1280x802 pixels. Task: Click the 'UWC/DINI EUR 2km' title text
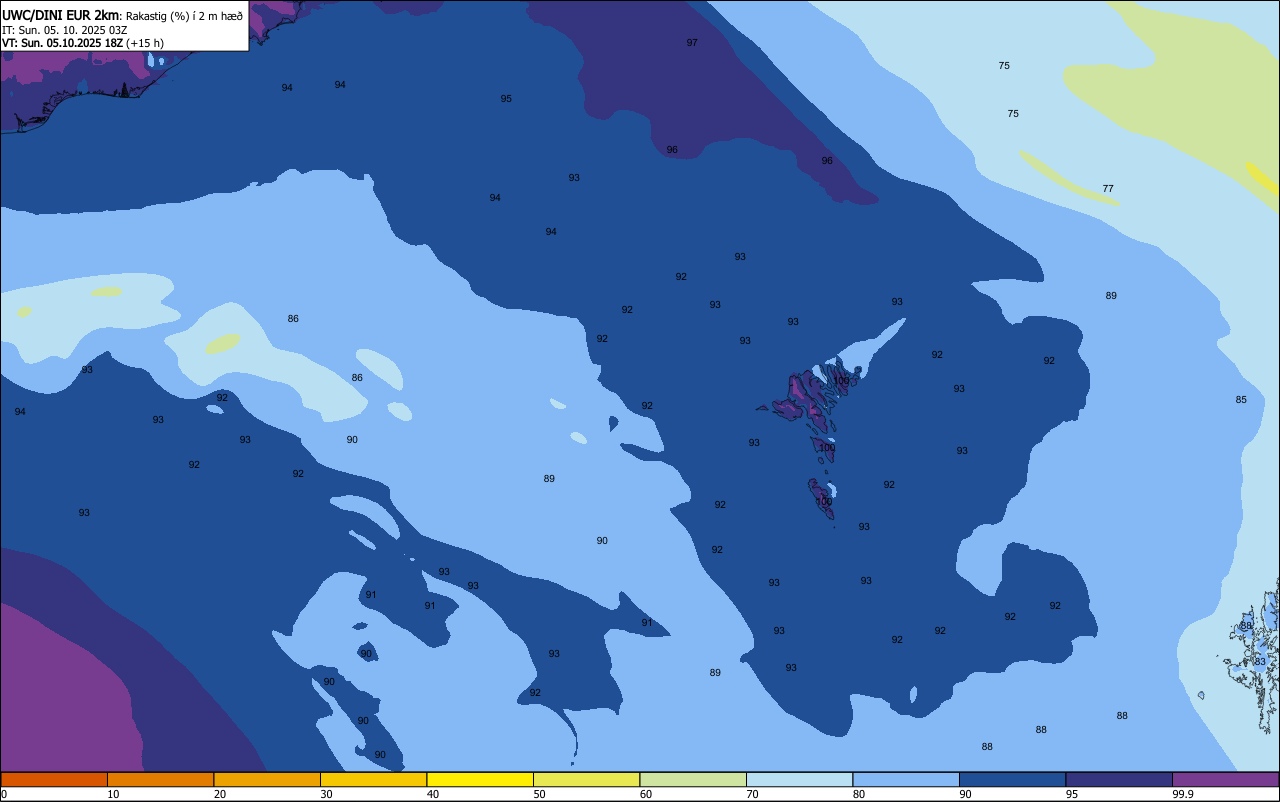pos(61,15)
